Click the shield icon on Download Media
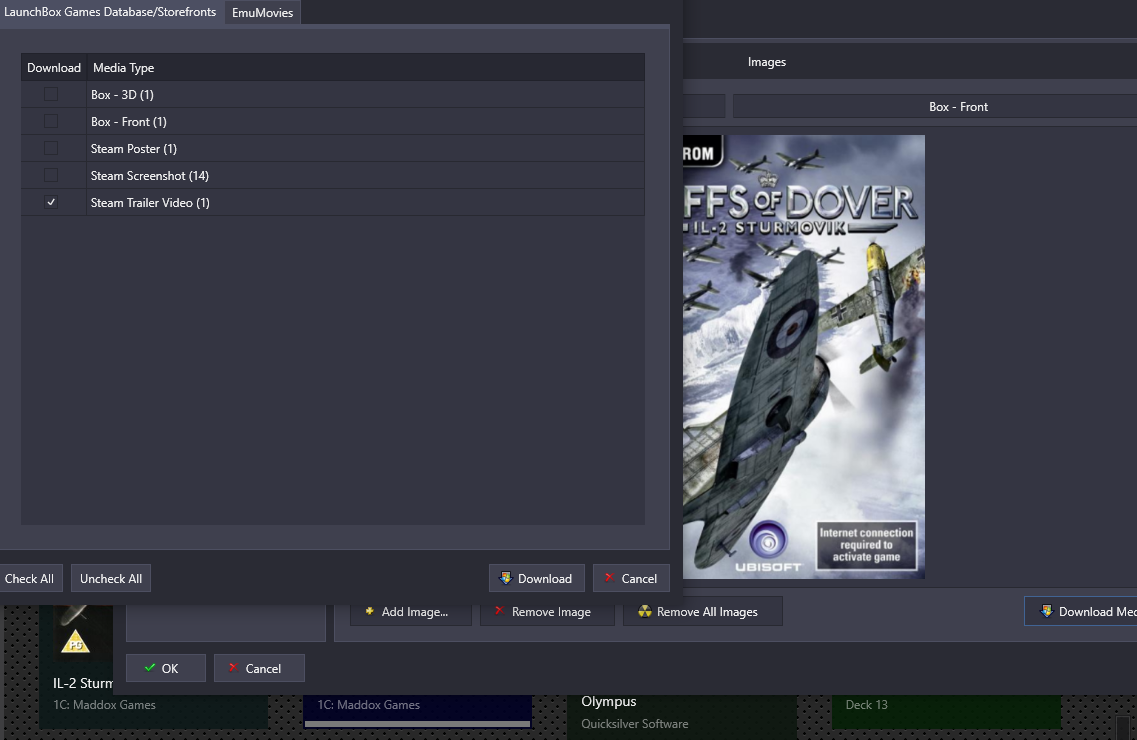The height and width of the screenshot is (740, 1137). 1046,611
